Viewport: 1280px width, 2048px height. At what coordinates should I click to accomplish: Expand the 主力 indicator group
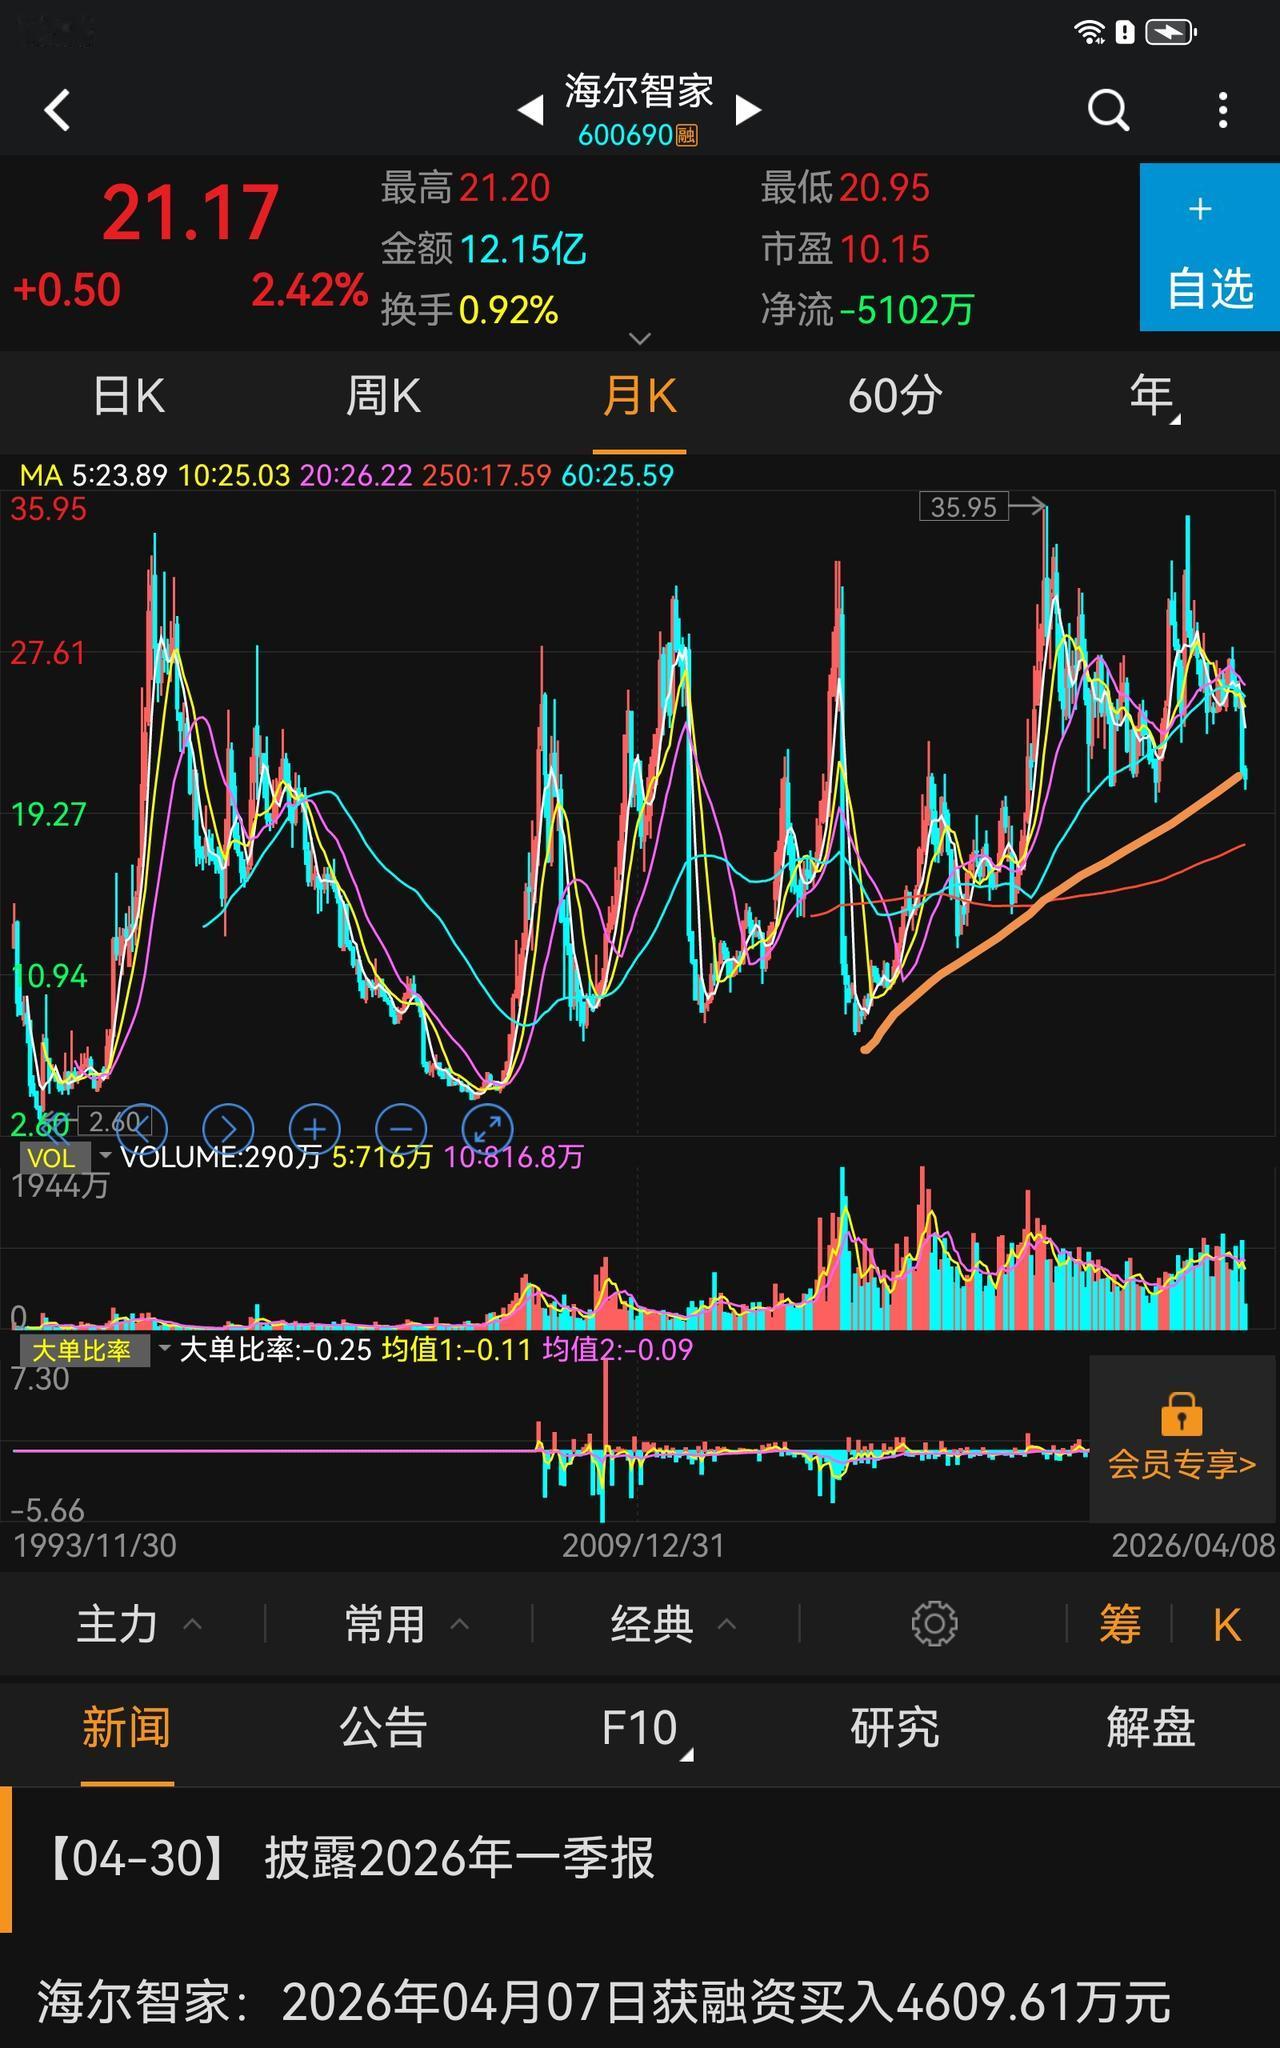pos(138,1624)
